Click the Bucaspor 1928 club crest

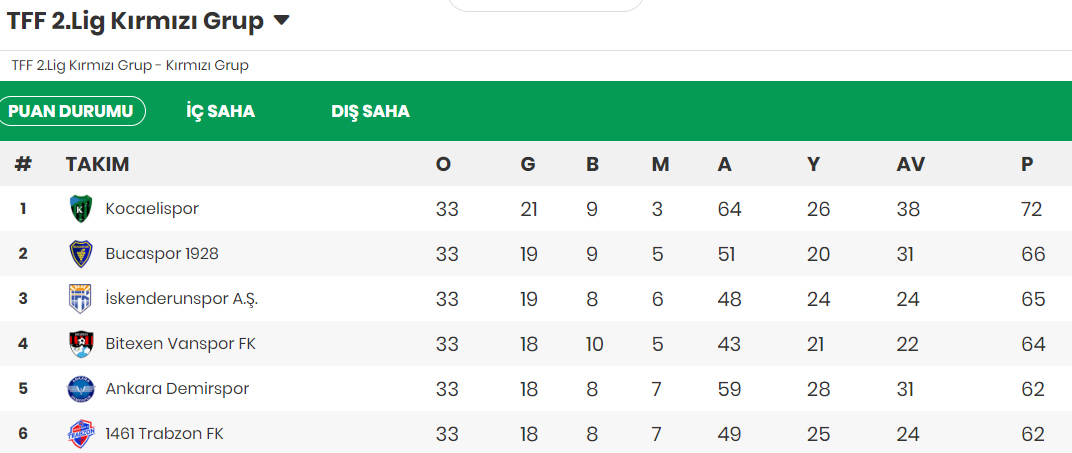click(x=80, y=254)
